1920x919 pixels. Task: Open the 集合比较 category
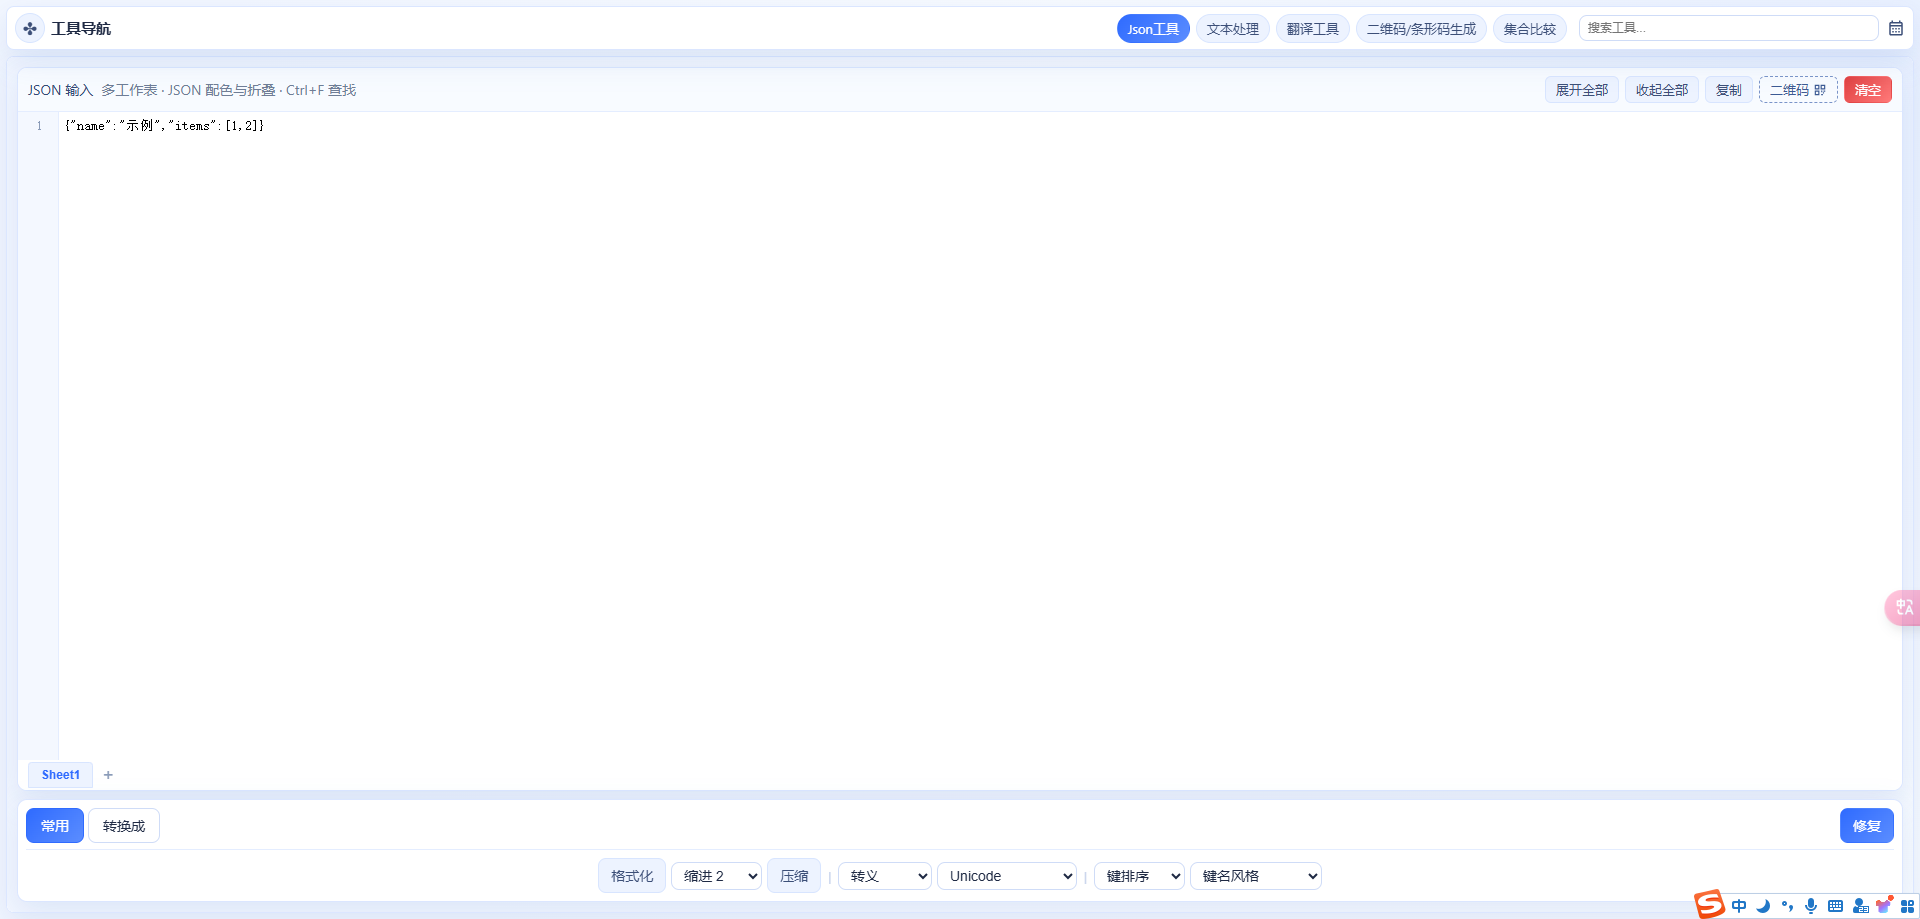1529,29
